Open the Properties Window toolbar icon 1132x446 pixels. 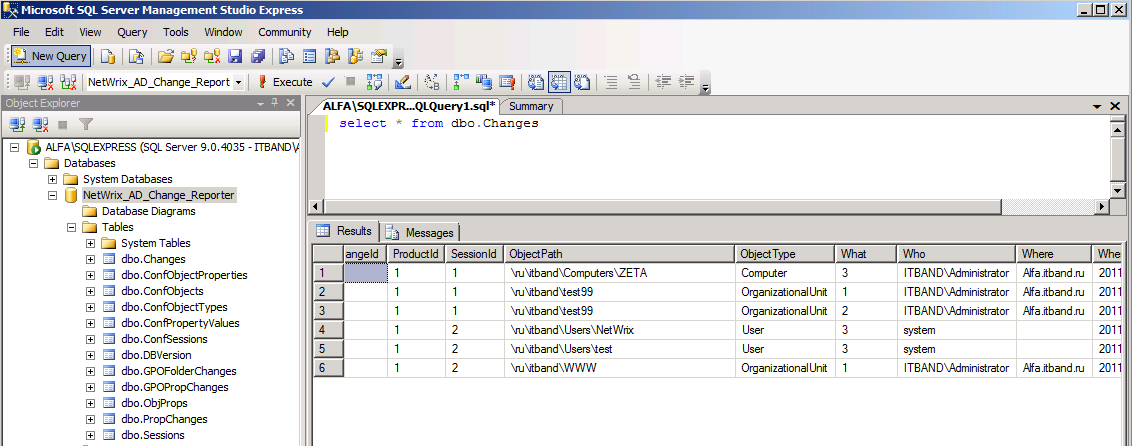point(378,56)
